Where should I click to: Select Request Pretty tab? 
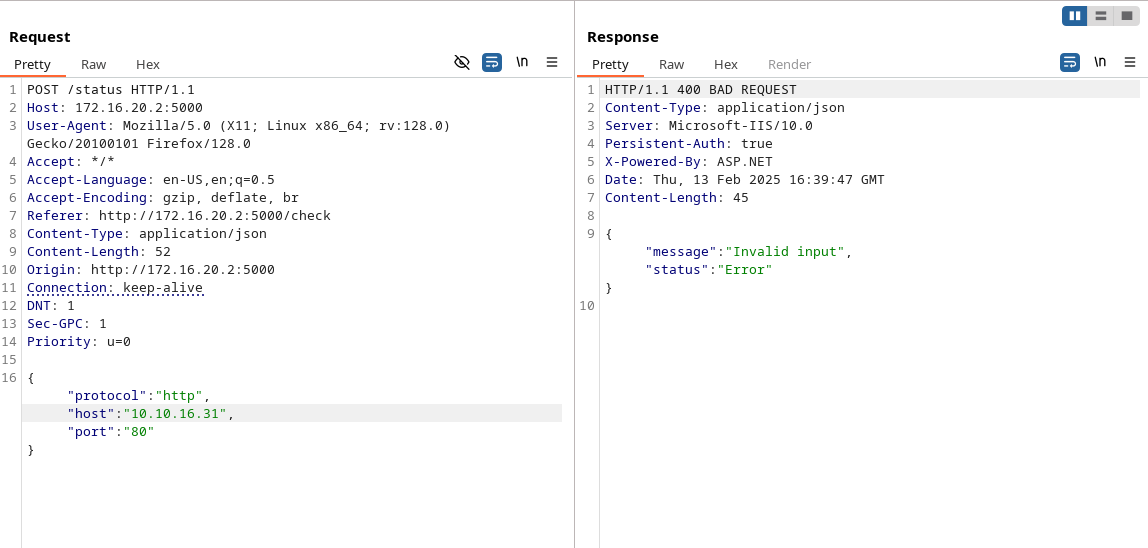point(32,64)
